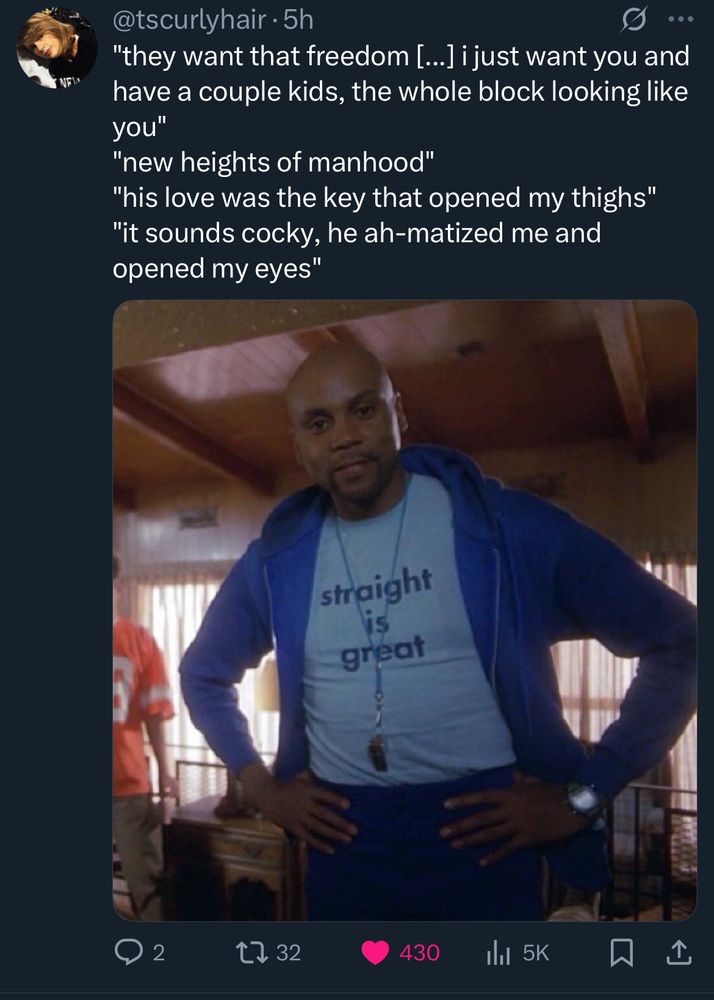Bookmark this post

(x=619, y=953)
